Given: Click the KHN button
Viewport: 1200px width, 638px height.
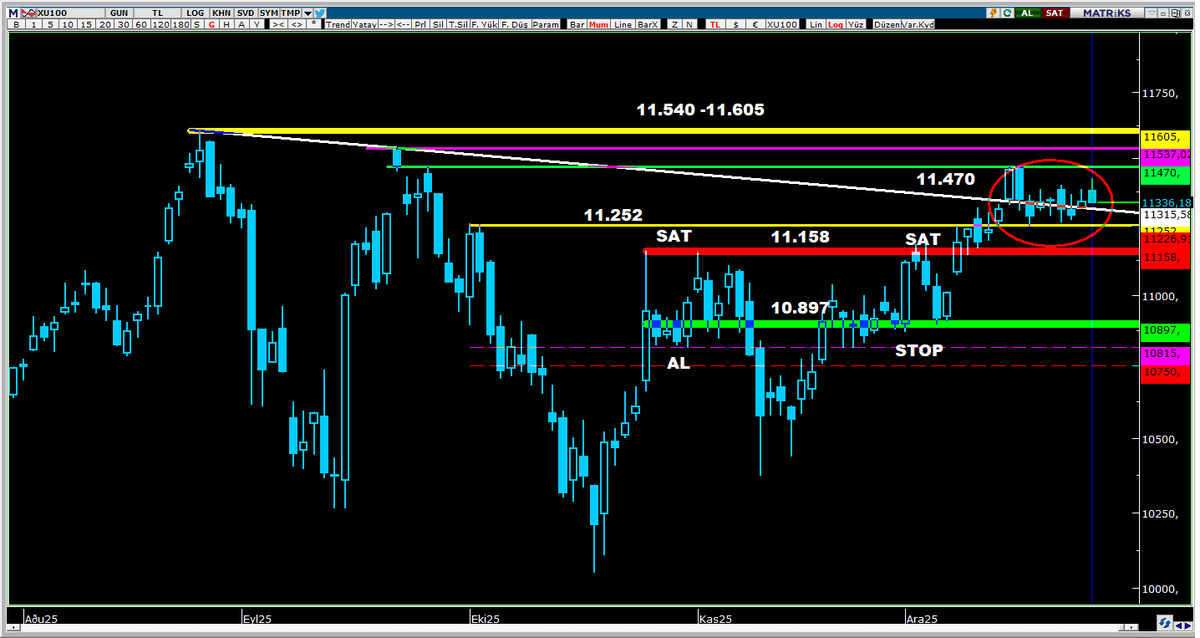Looking at the screenshot, I should pyautogui.click(x=220, y=13).
